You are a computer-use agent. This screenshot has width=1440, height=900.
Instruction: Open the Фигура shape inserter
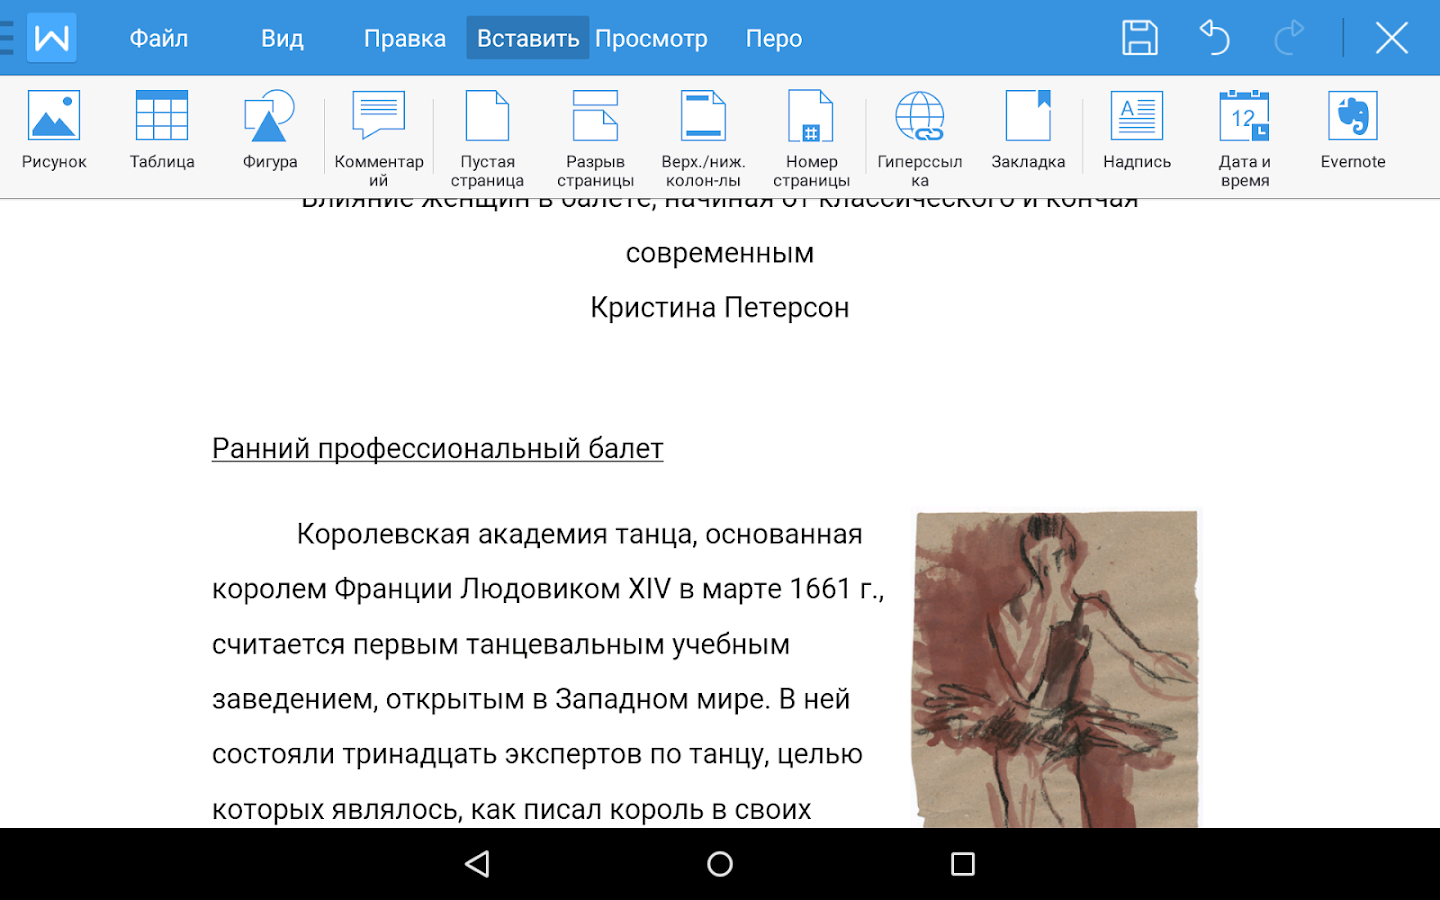click(x=270, y=131)
